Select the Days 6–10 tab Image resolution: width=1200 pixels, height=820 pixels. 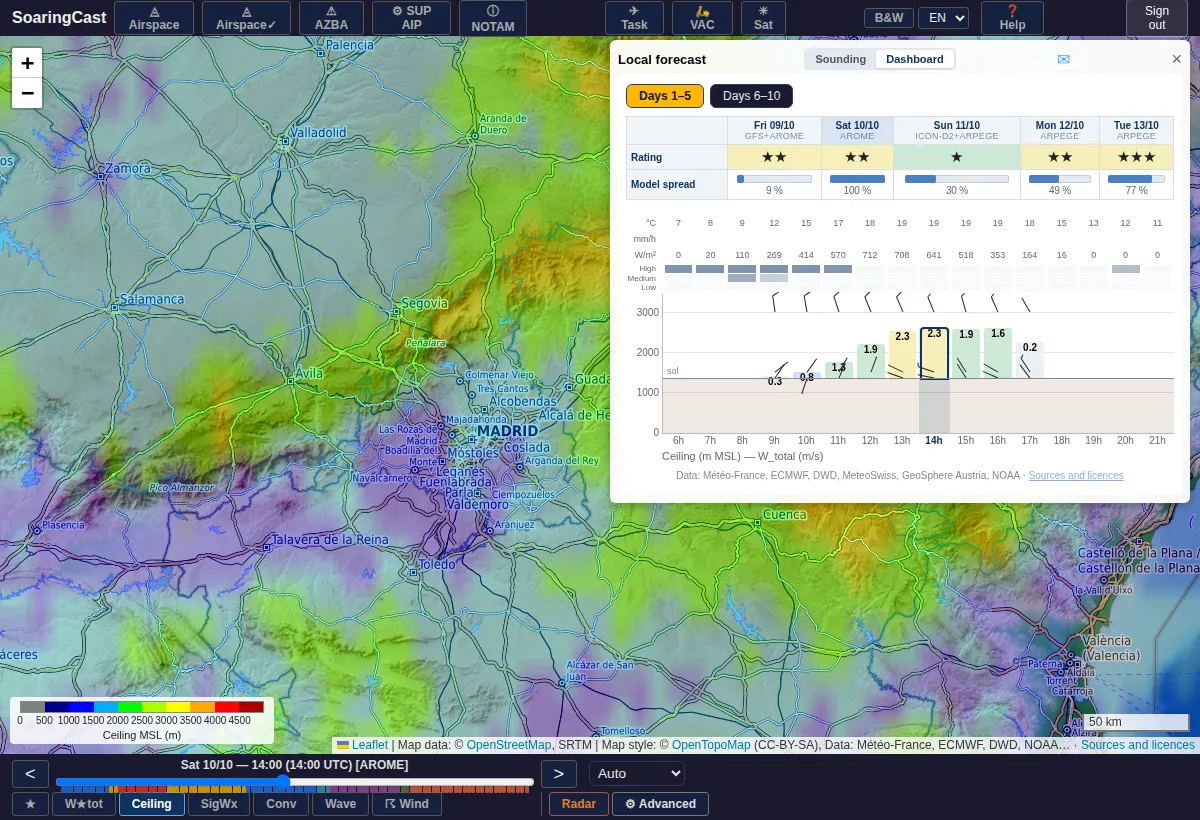pos(751,96)
